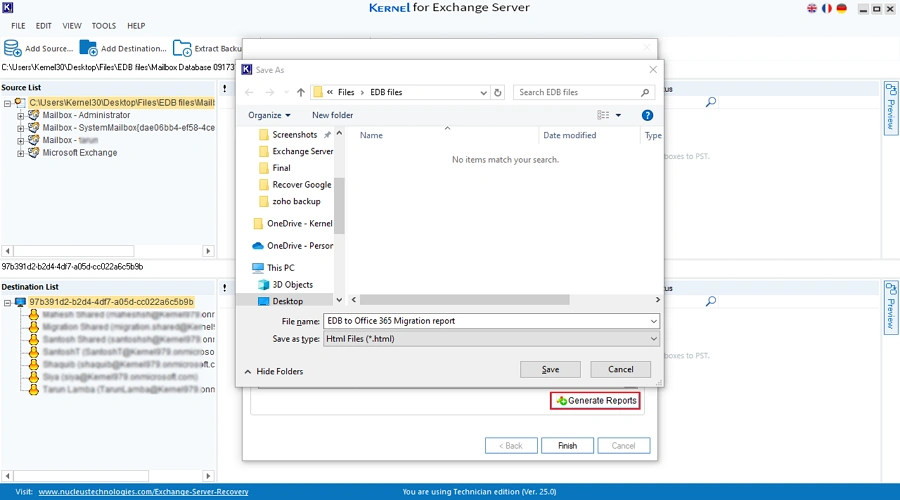Click the Add Destination toolbar icon
The width and height of the screenshot is (900, 500).
[x=89, y=48]
